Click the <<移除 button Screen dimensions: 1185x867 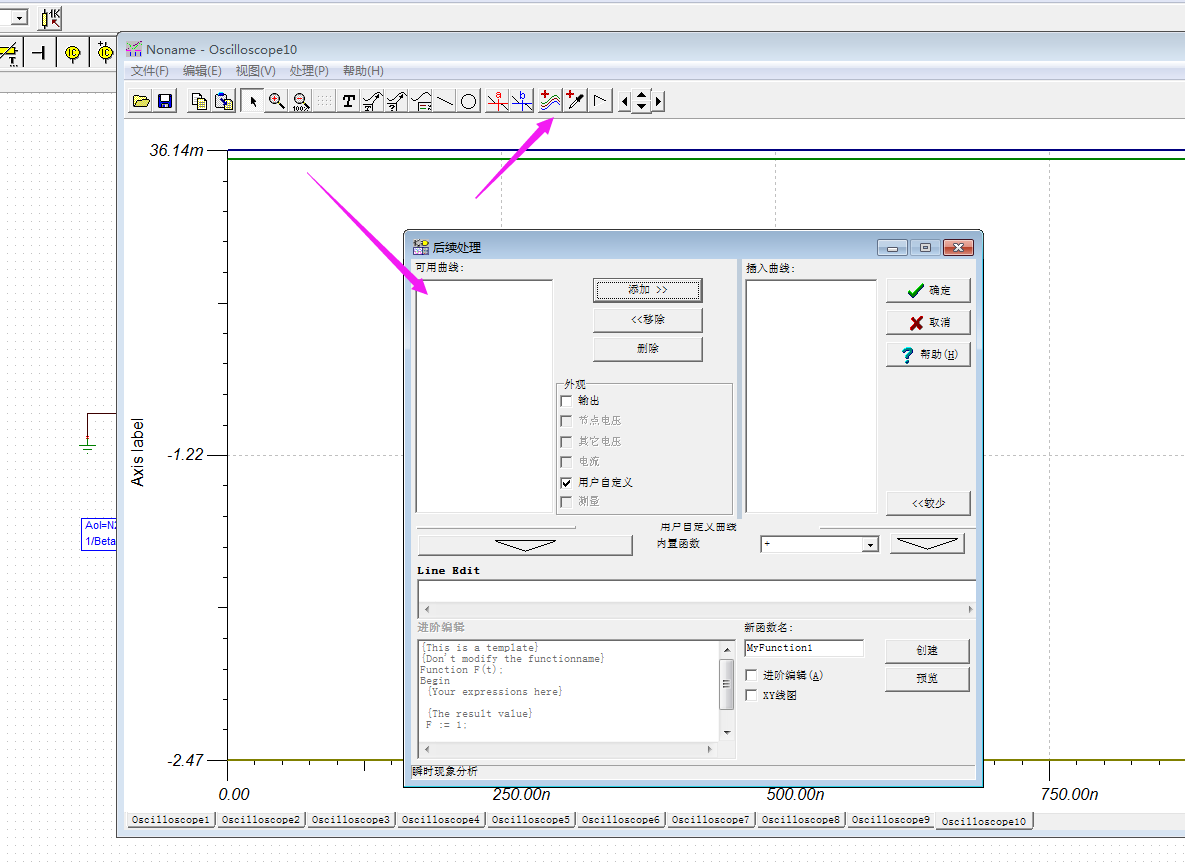(x=648, y=320)
